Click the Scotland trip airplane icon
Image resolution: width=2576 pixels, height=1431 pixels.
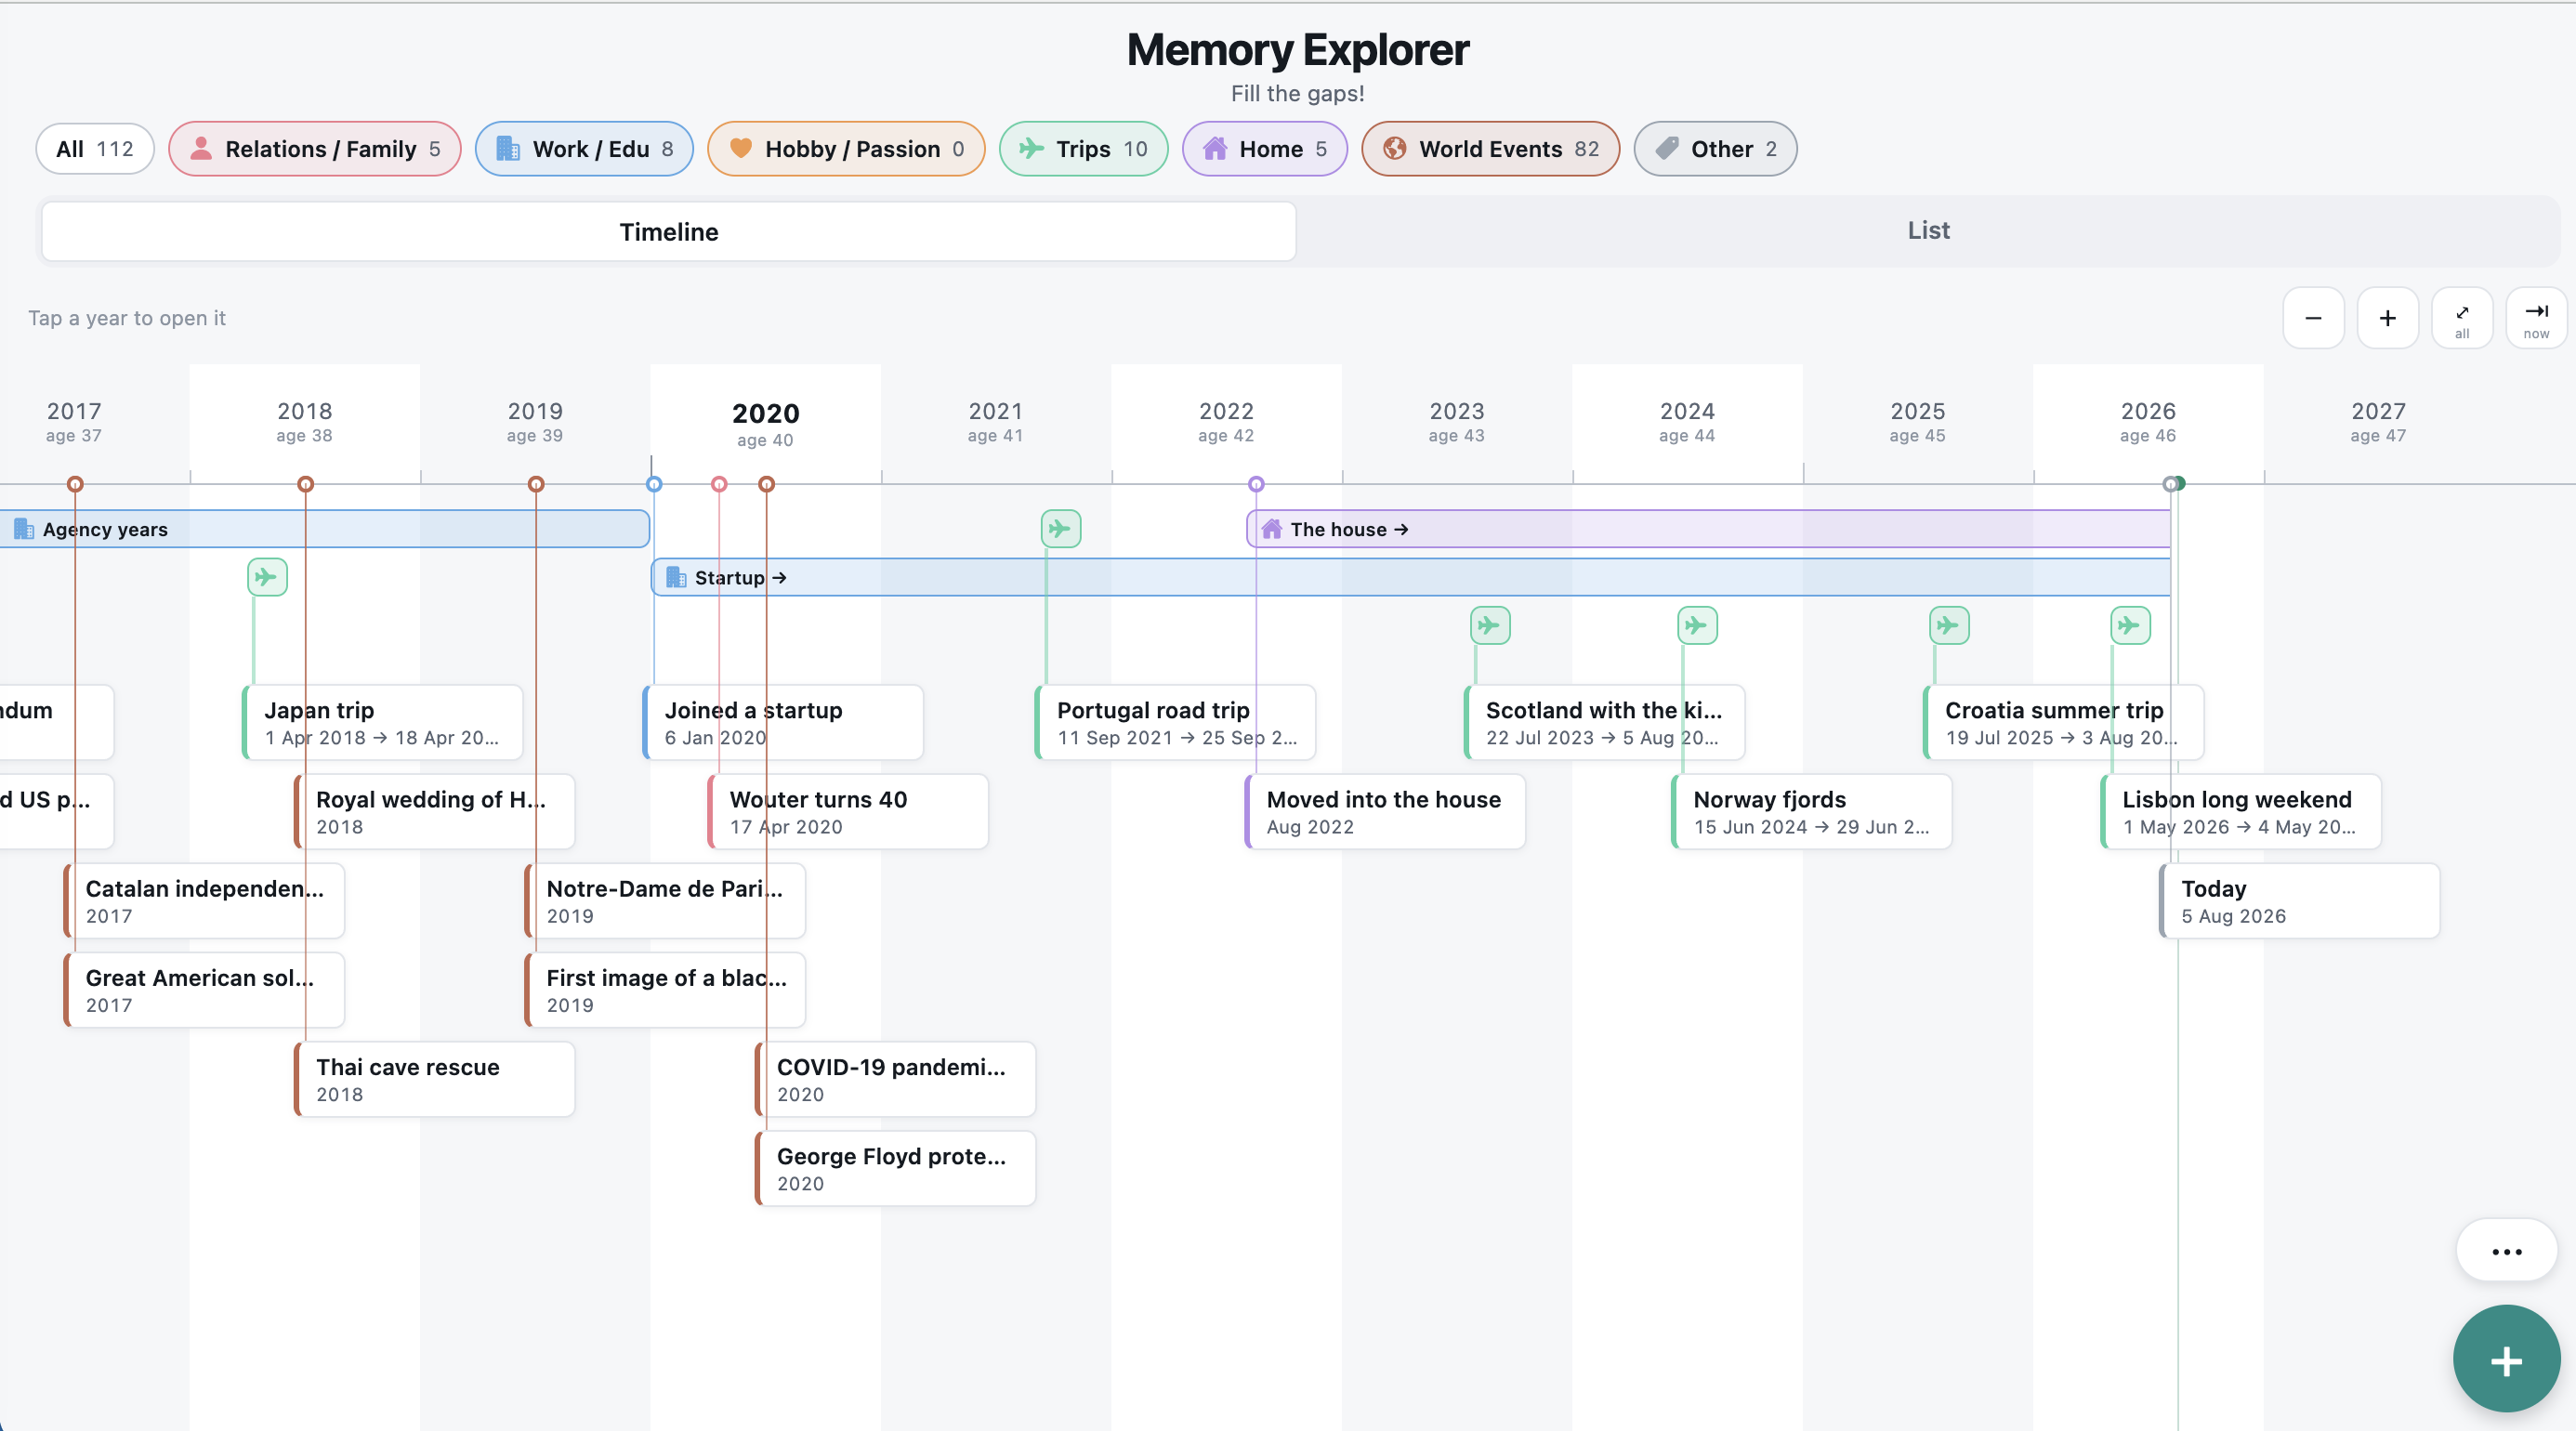[x=1490, y=626]
